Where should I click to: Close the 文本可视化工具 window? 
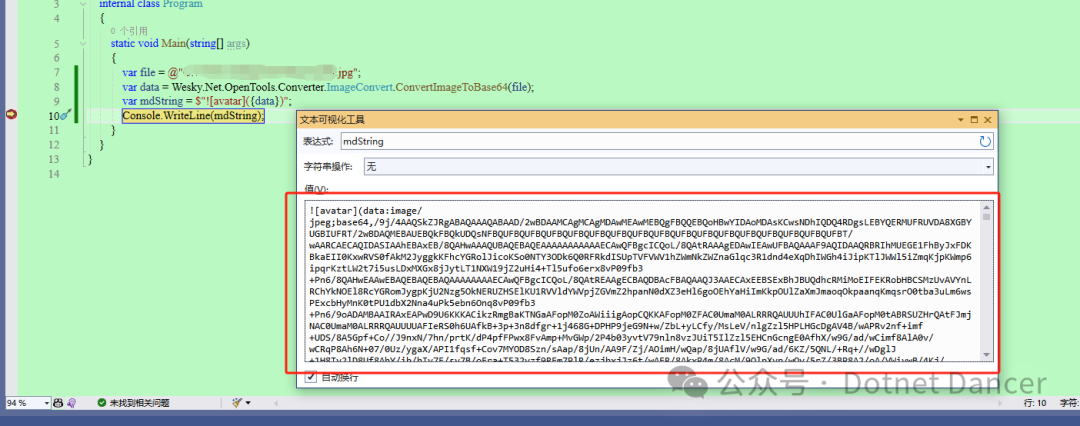(987, 120)
